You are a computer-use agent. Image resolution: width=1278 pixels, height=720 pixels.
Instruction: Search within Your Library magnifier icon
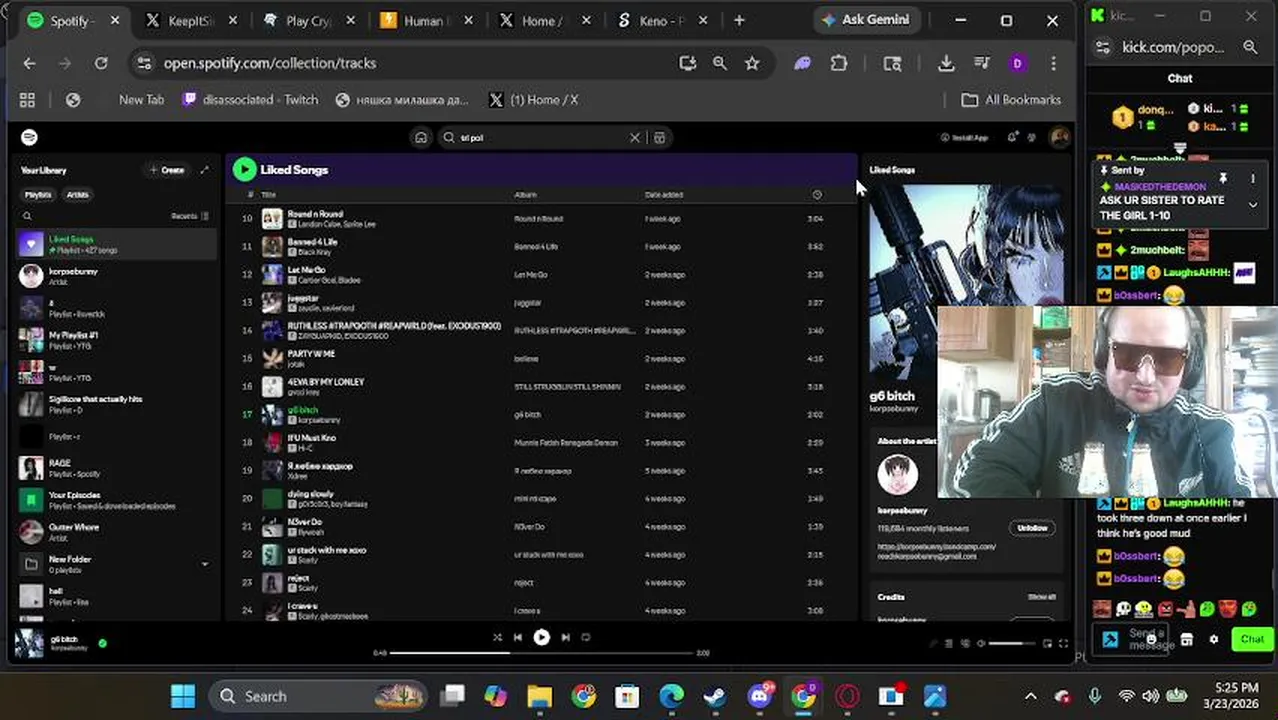tap(27, 216)
